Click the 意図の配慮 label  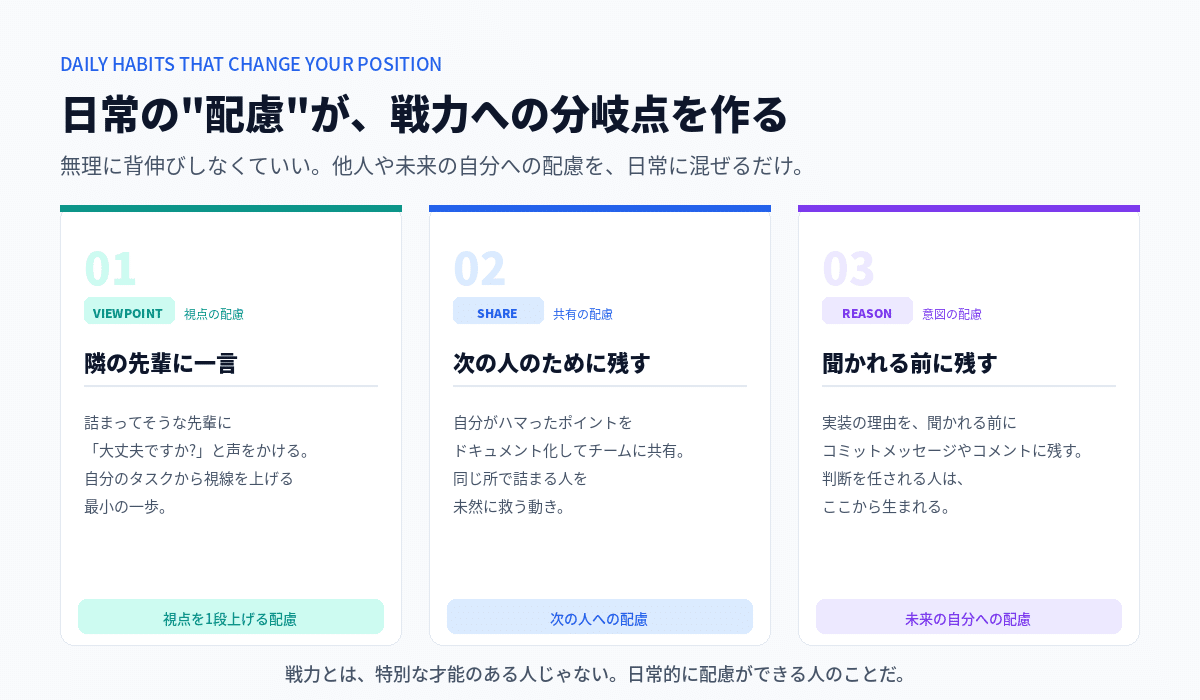[952, 314]
